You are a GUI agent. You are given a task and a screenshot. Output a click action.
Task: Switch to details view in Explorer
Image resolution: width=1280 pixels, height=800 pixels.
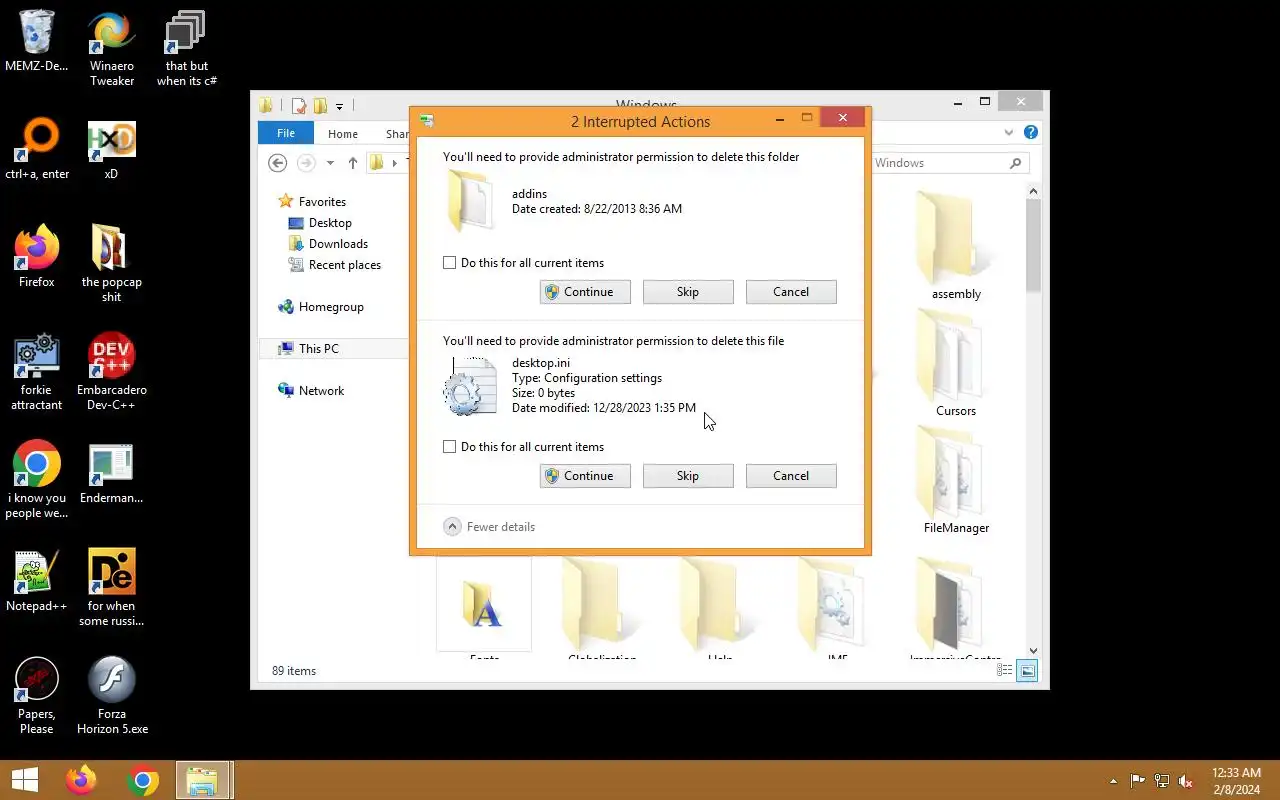tap(1005, 671)
